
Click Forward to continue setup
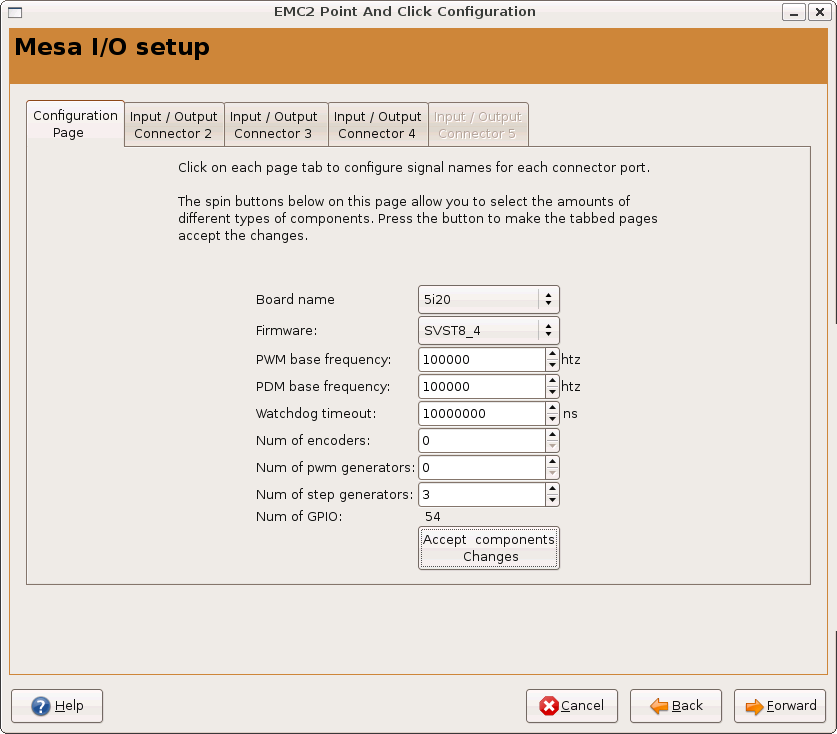781,706
